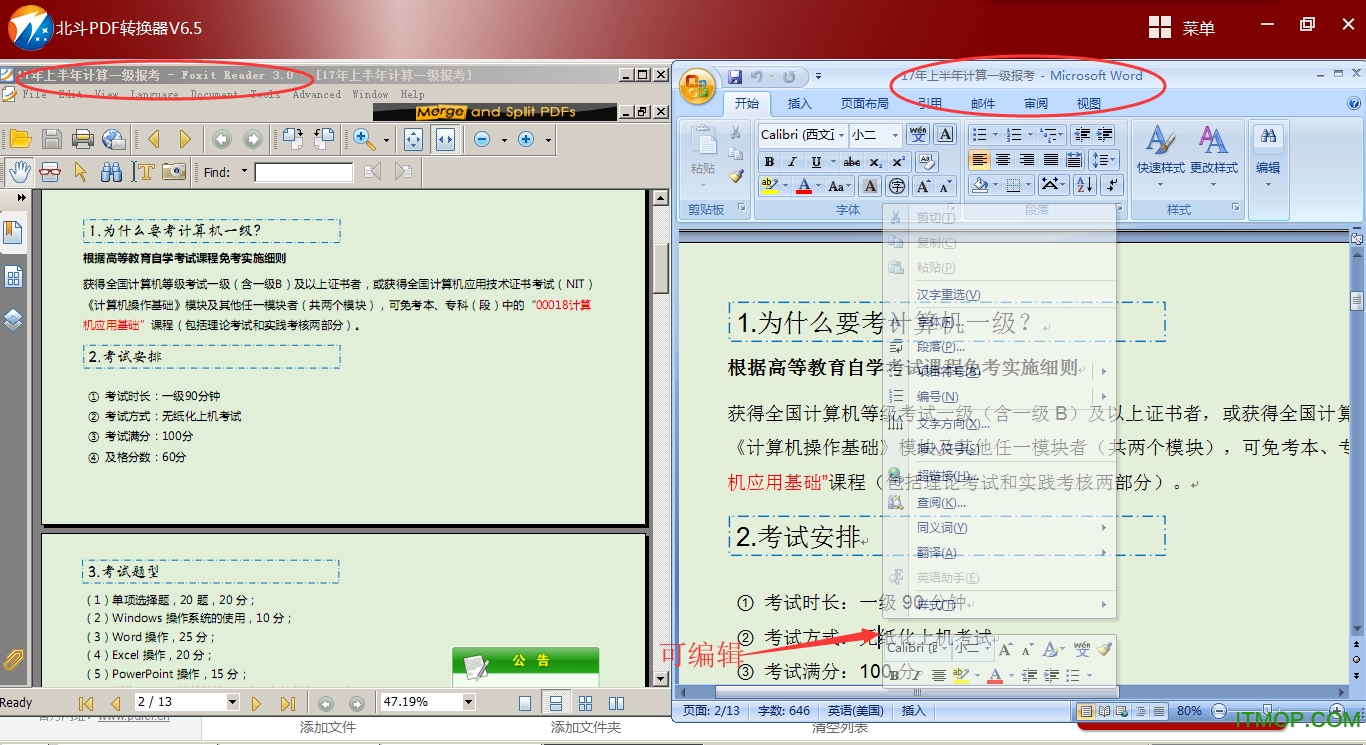The height and width of the screenshot is (745, 1366).
Task: Switch to the 页面布局 ribbon tab
Action: pyautogui.click(x=864, y=103)
